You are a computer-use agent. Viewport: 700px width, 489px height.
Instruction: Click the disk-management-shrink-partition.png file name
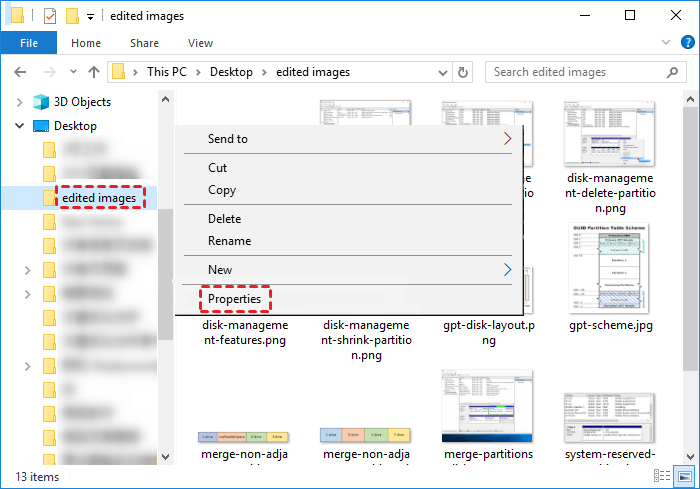[366, 340]
